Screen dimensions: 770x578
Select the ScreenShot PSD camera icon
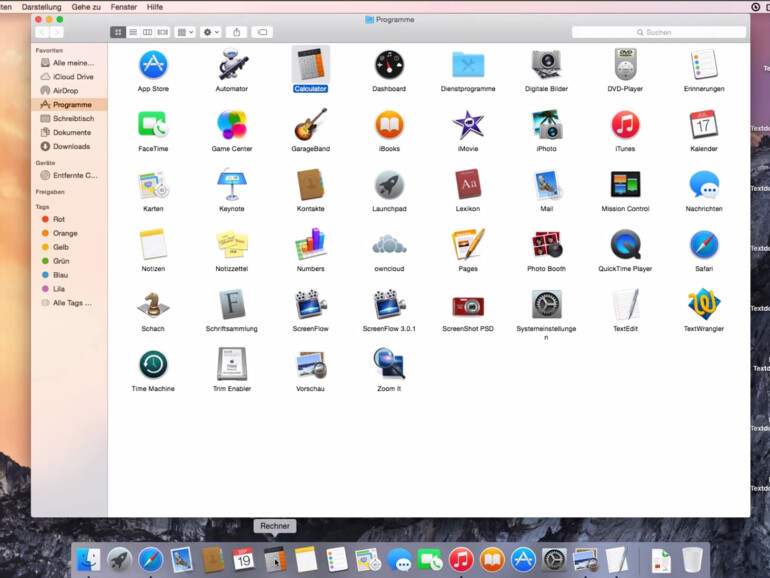coord(468,305)
